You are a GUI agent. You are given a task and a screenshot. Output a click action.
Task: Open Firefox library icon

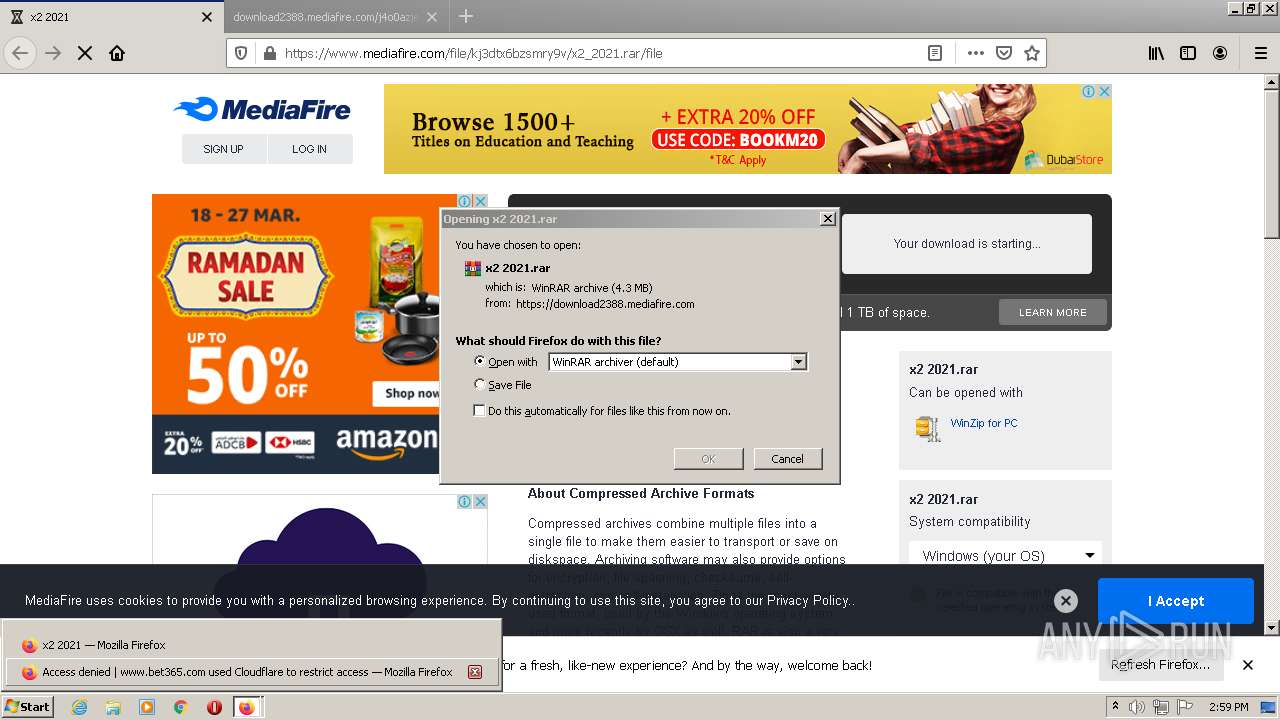point(1156,53)
